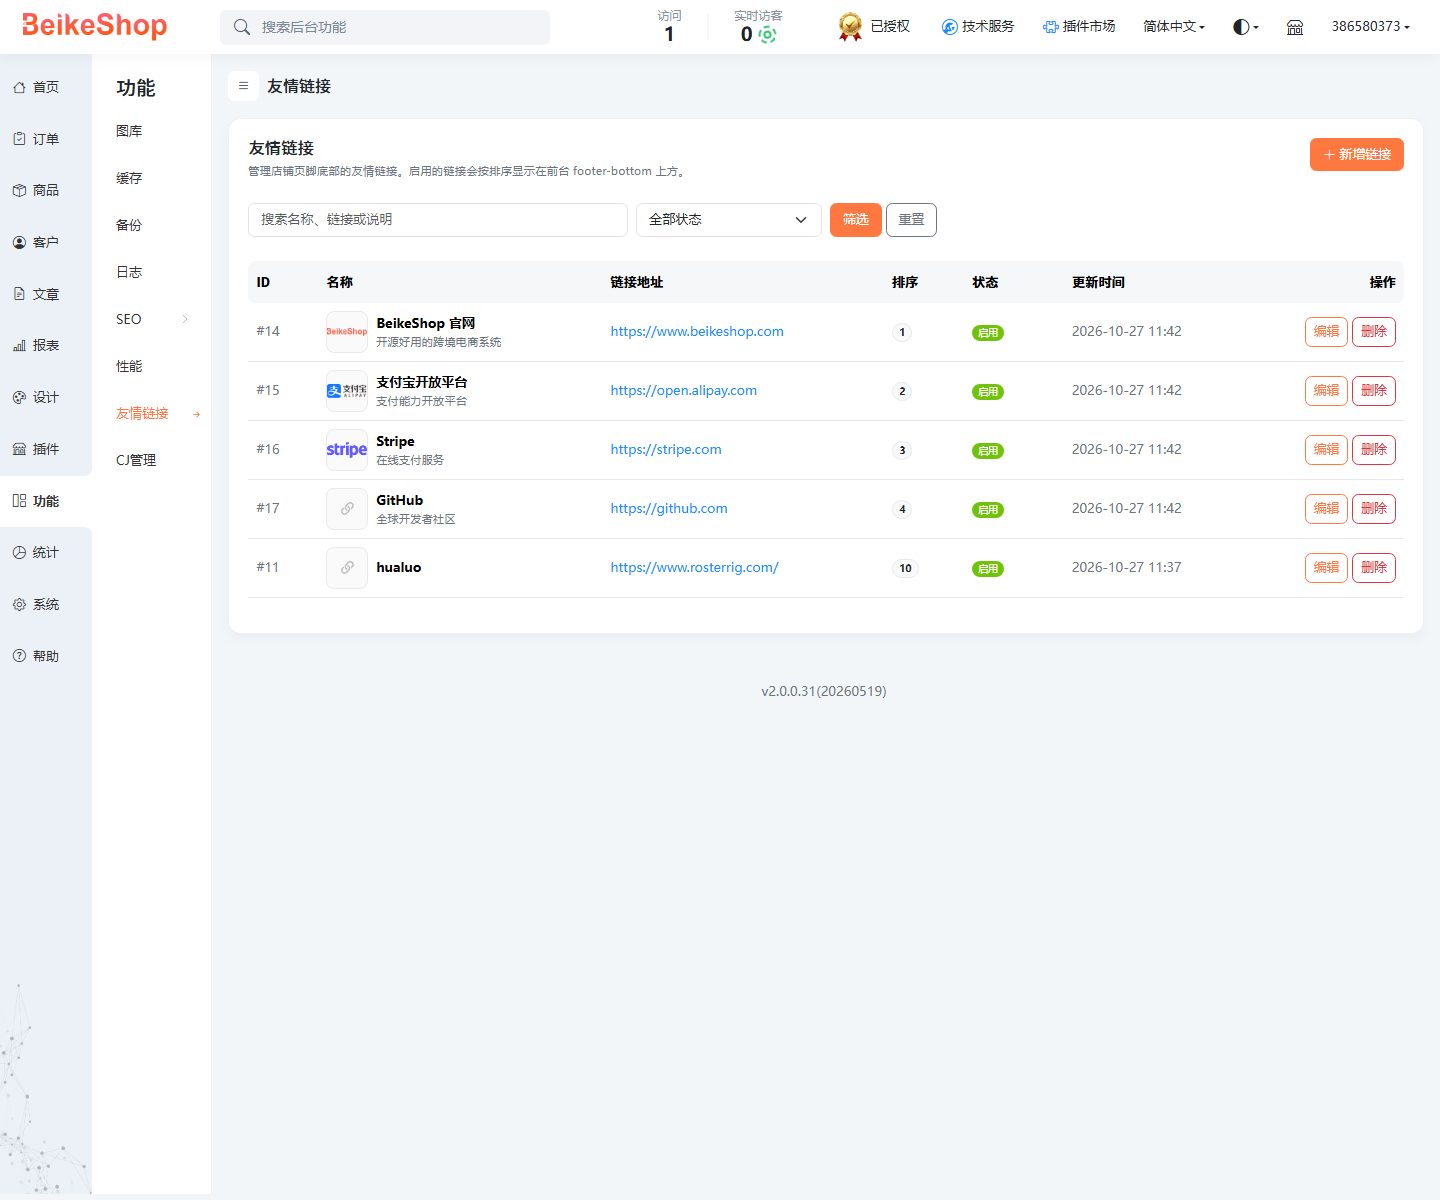Image resolution: width=1440 pixels, height=1200 pixels.
Task: Select the Cache menu item
Action: (x=129, y=178)
